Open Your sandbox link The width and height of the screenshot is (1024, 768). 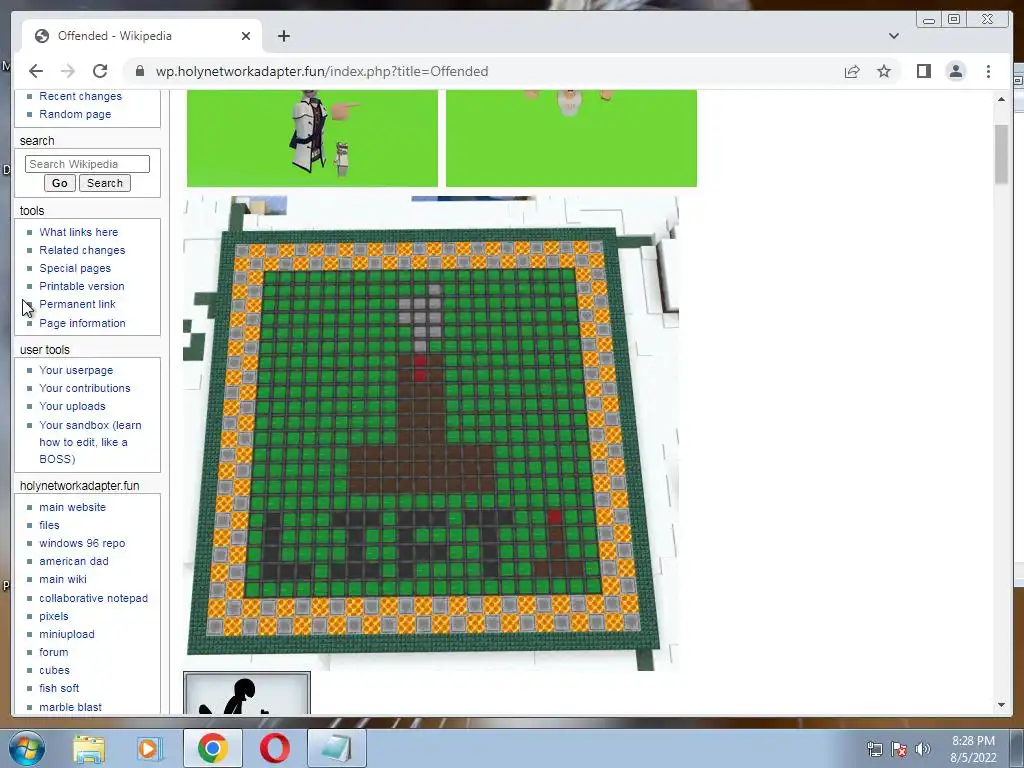click(90, 442)
